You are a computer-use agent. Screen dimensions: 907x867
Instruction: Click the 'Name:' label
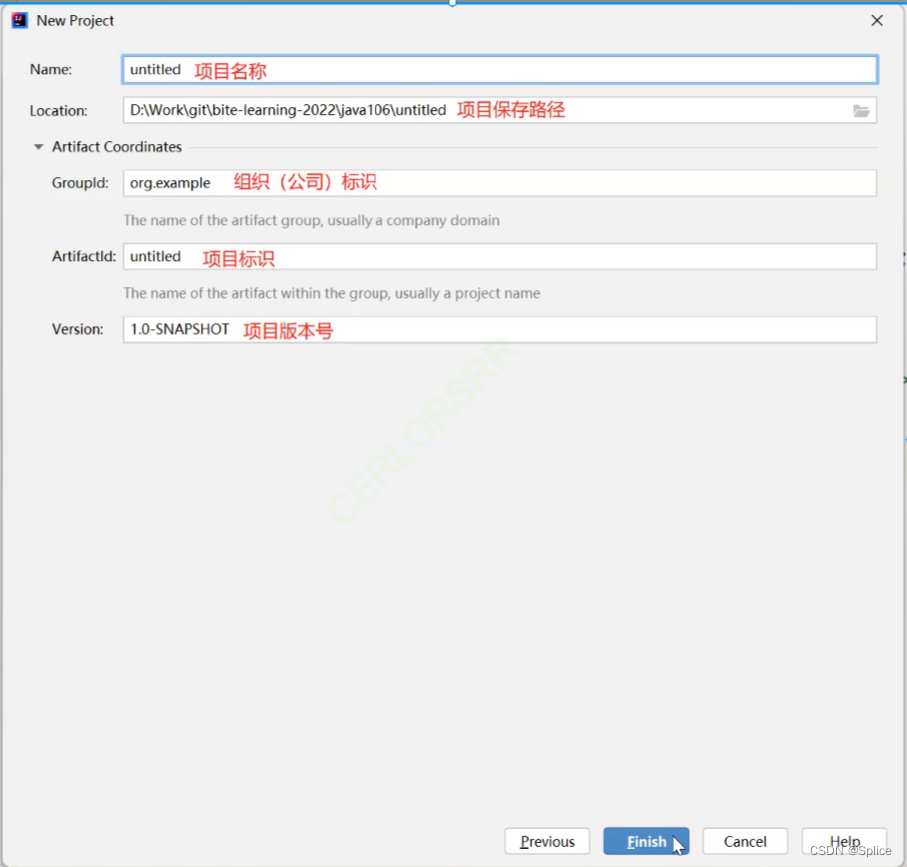pos(51,69)
